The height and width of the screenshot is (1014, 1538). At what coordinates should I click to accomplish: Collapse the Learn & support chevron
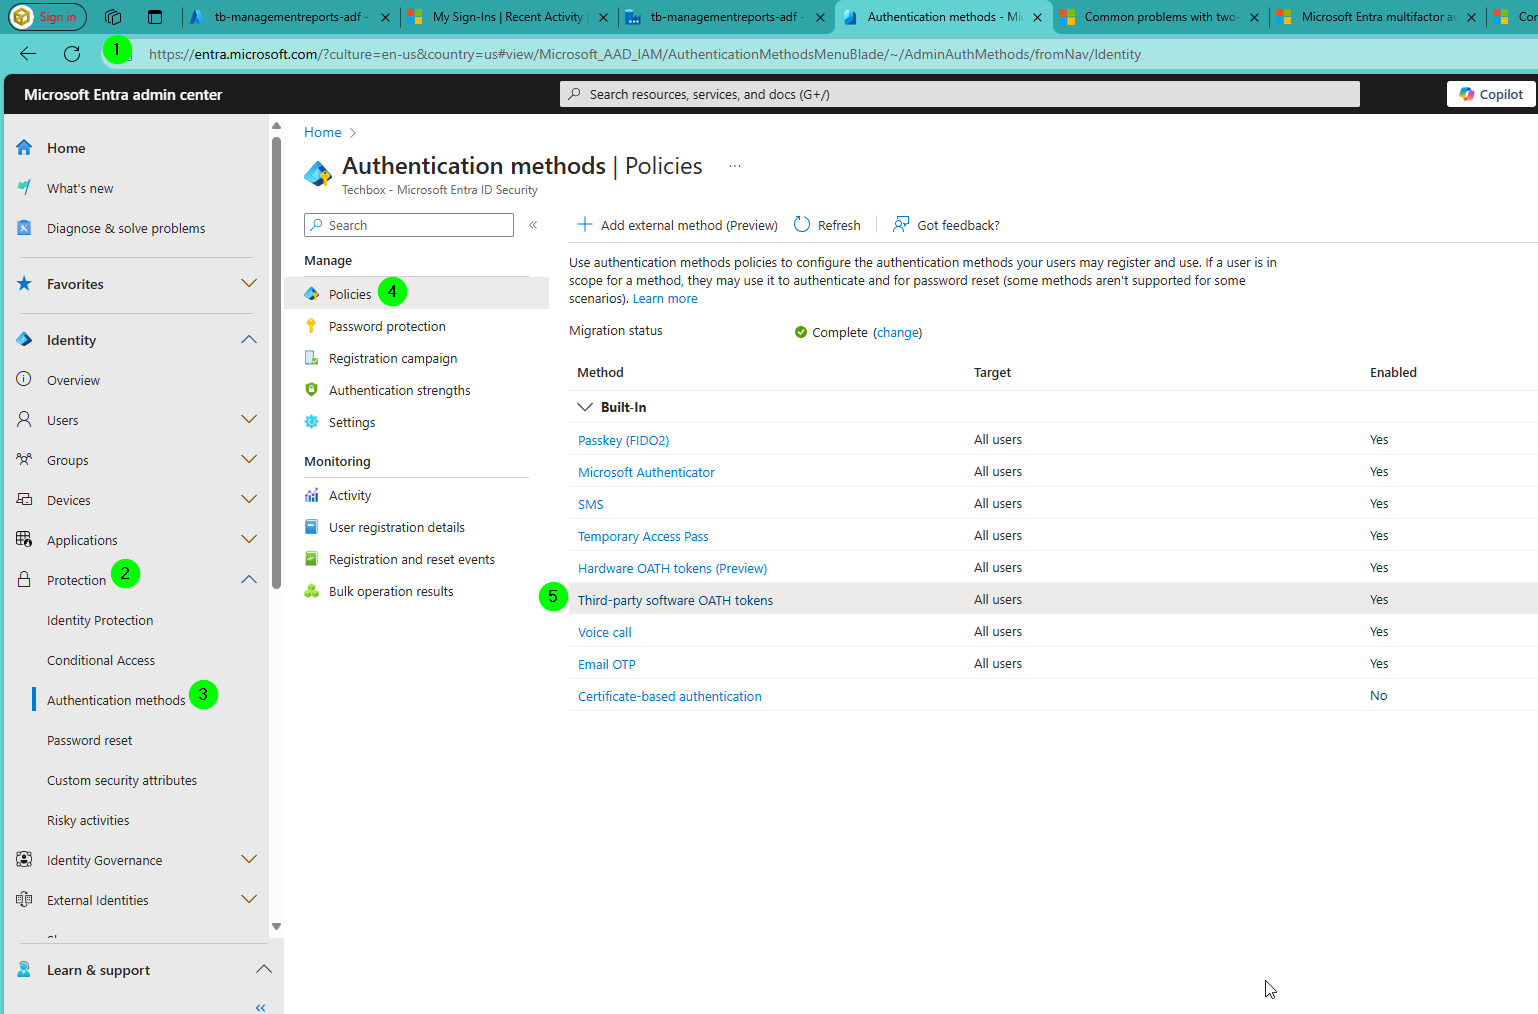pos(263,969)
